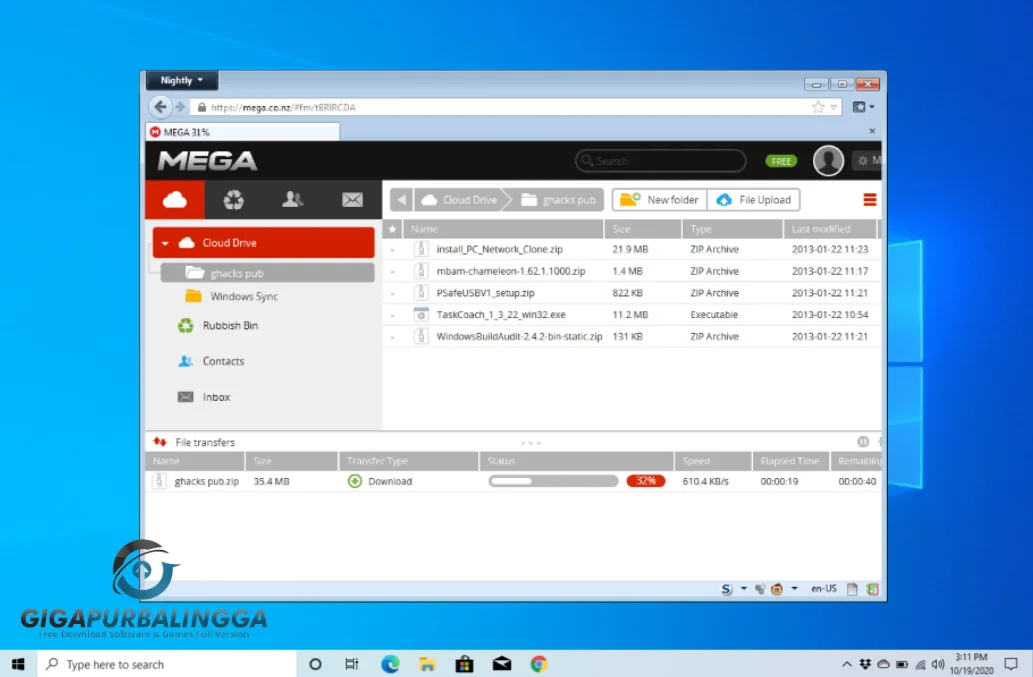Click the red Cloud Drive tab icon
1033x677 pixels.
(x=174, y=199)
